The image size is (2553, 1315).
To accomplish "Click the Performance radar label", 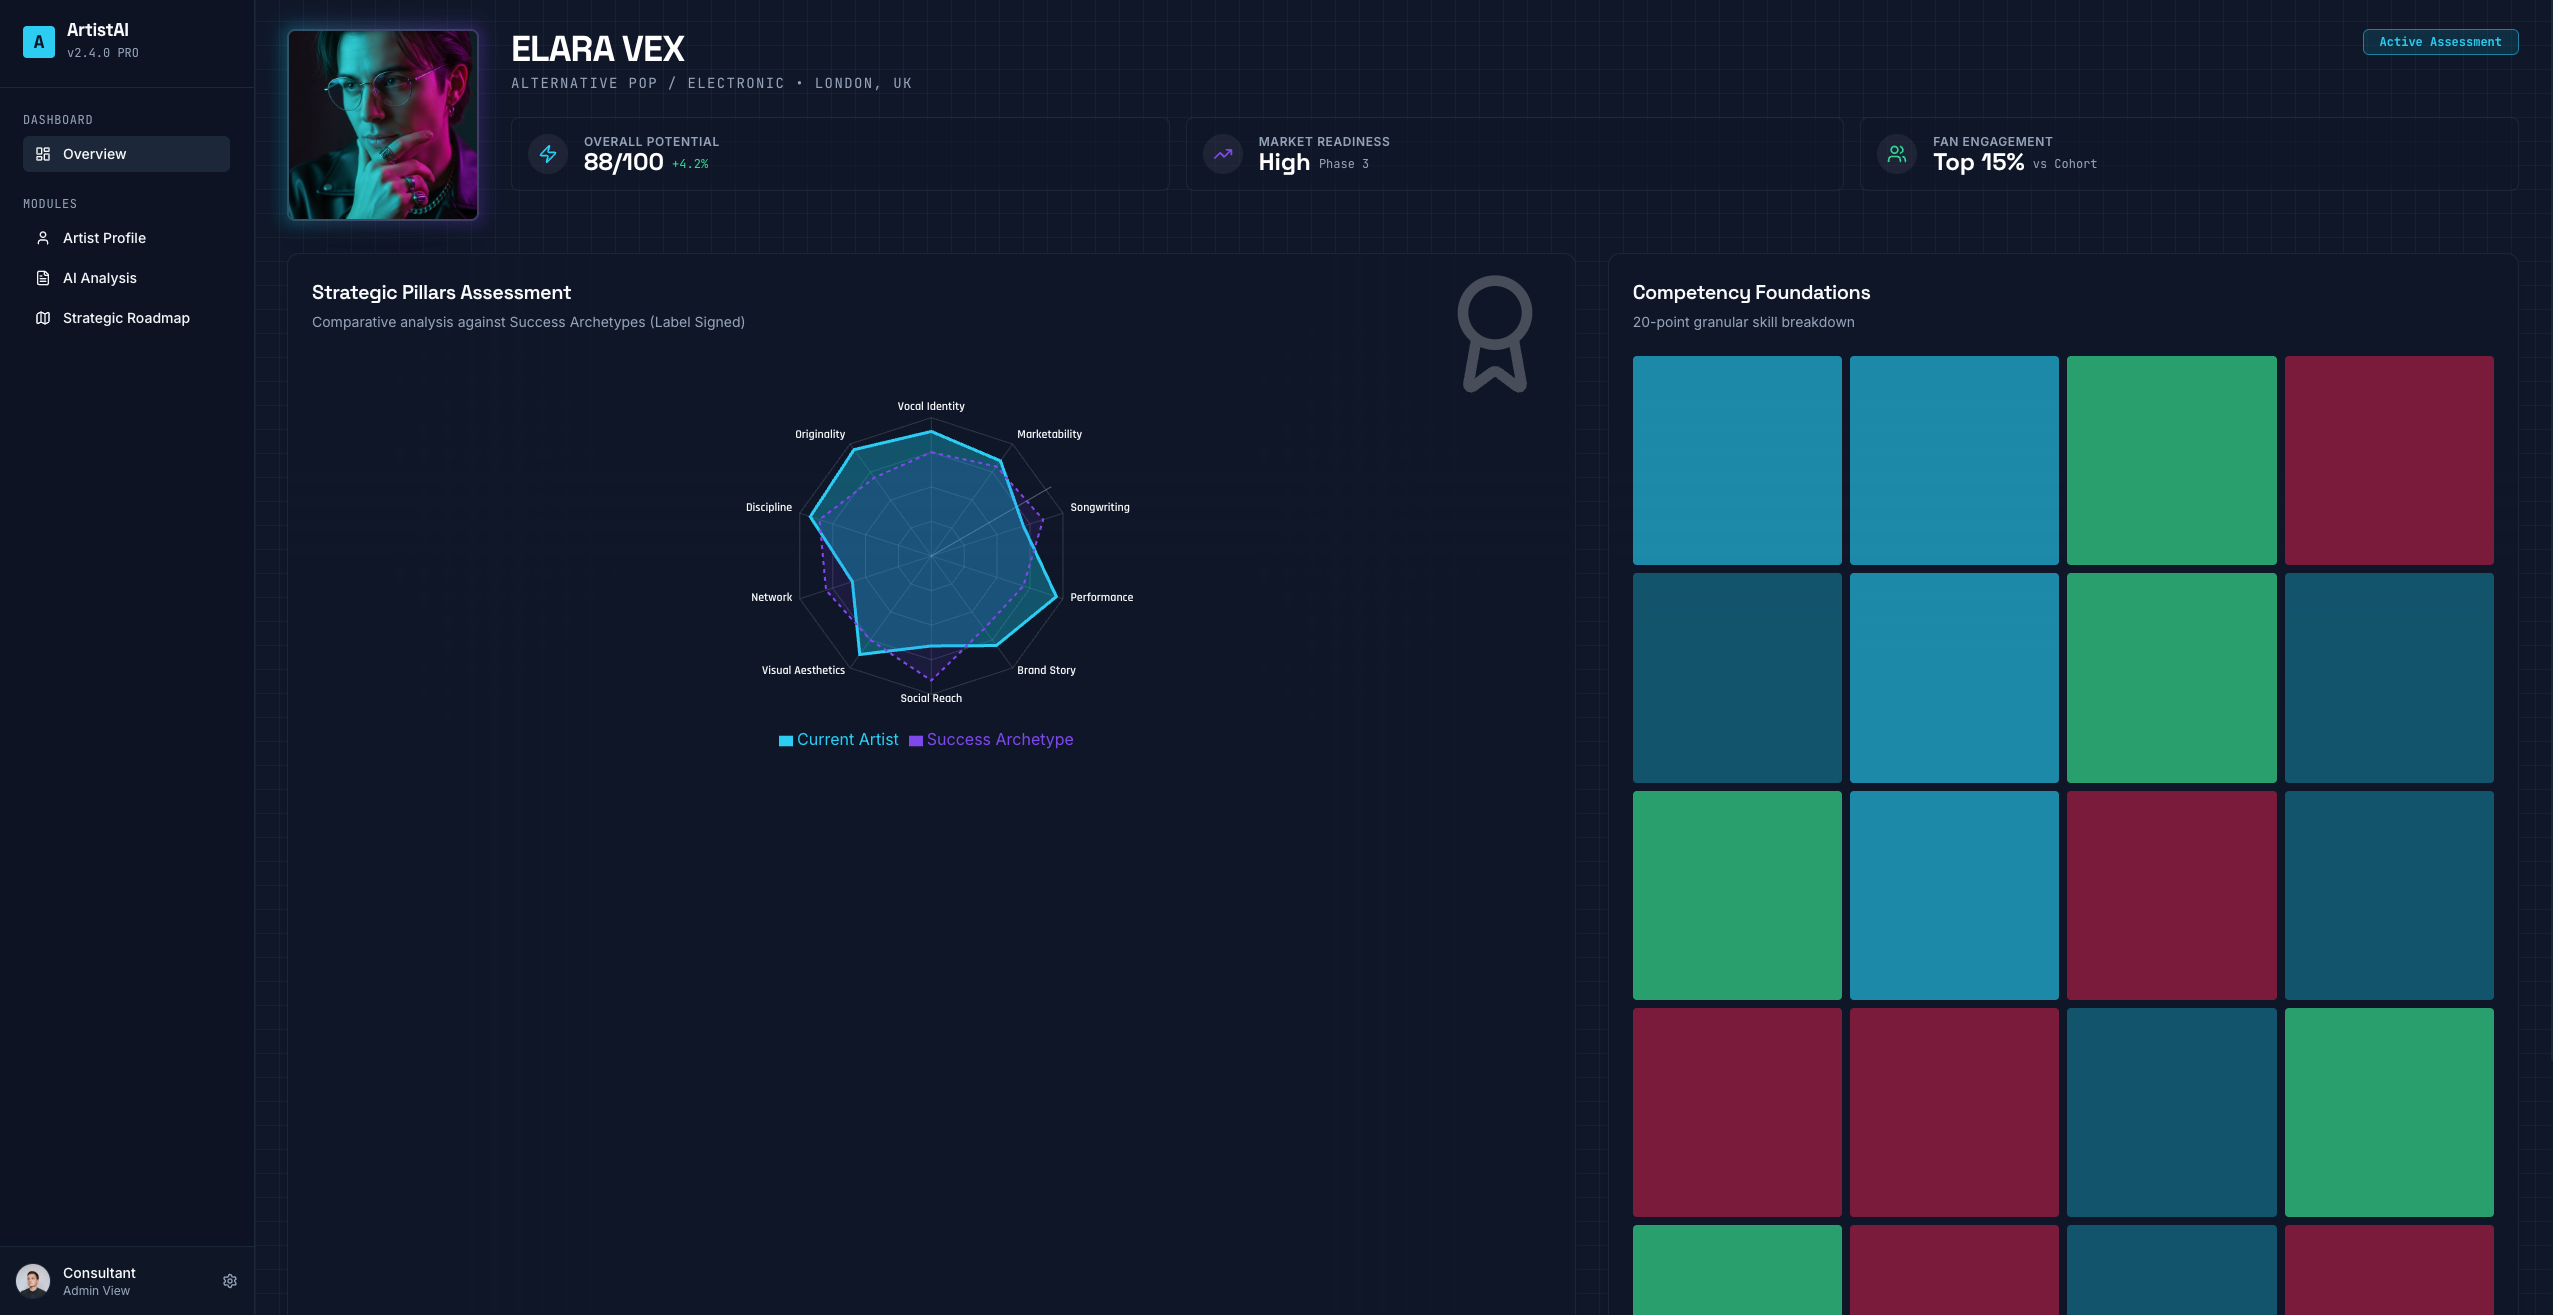I will click(1102, 597).
